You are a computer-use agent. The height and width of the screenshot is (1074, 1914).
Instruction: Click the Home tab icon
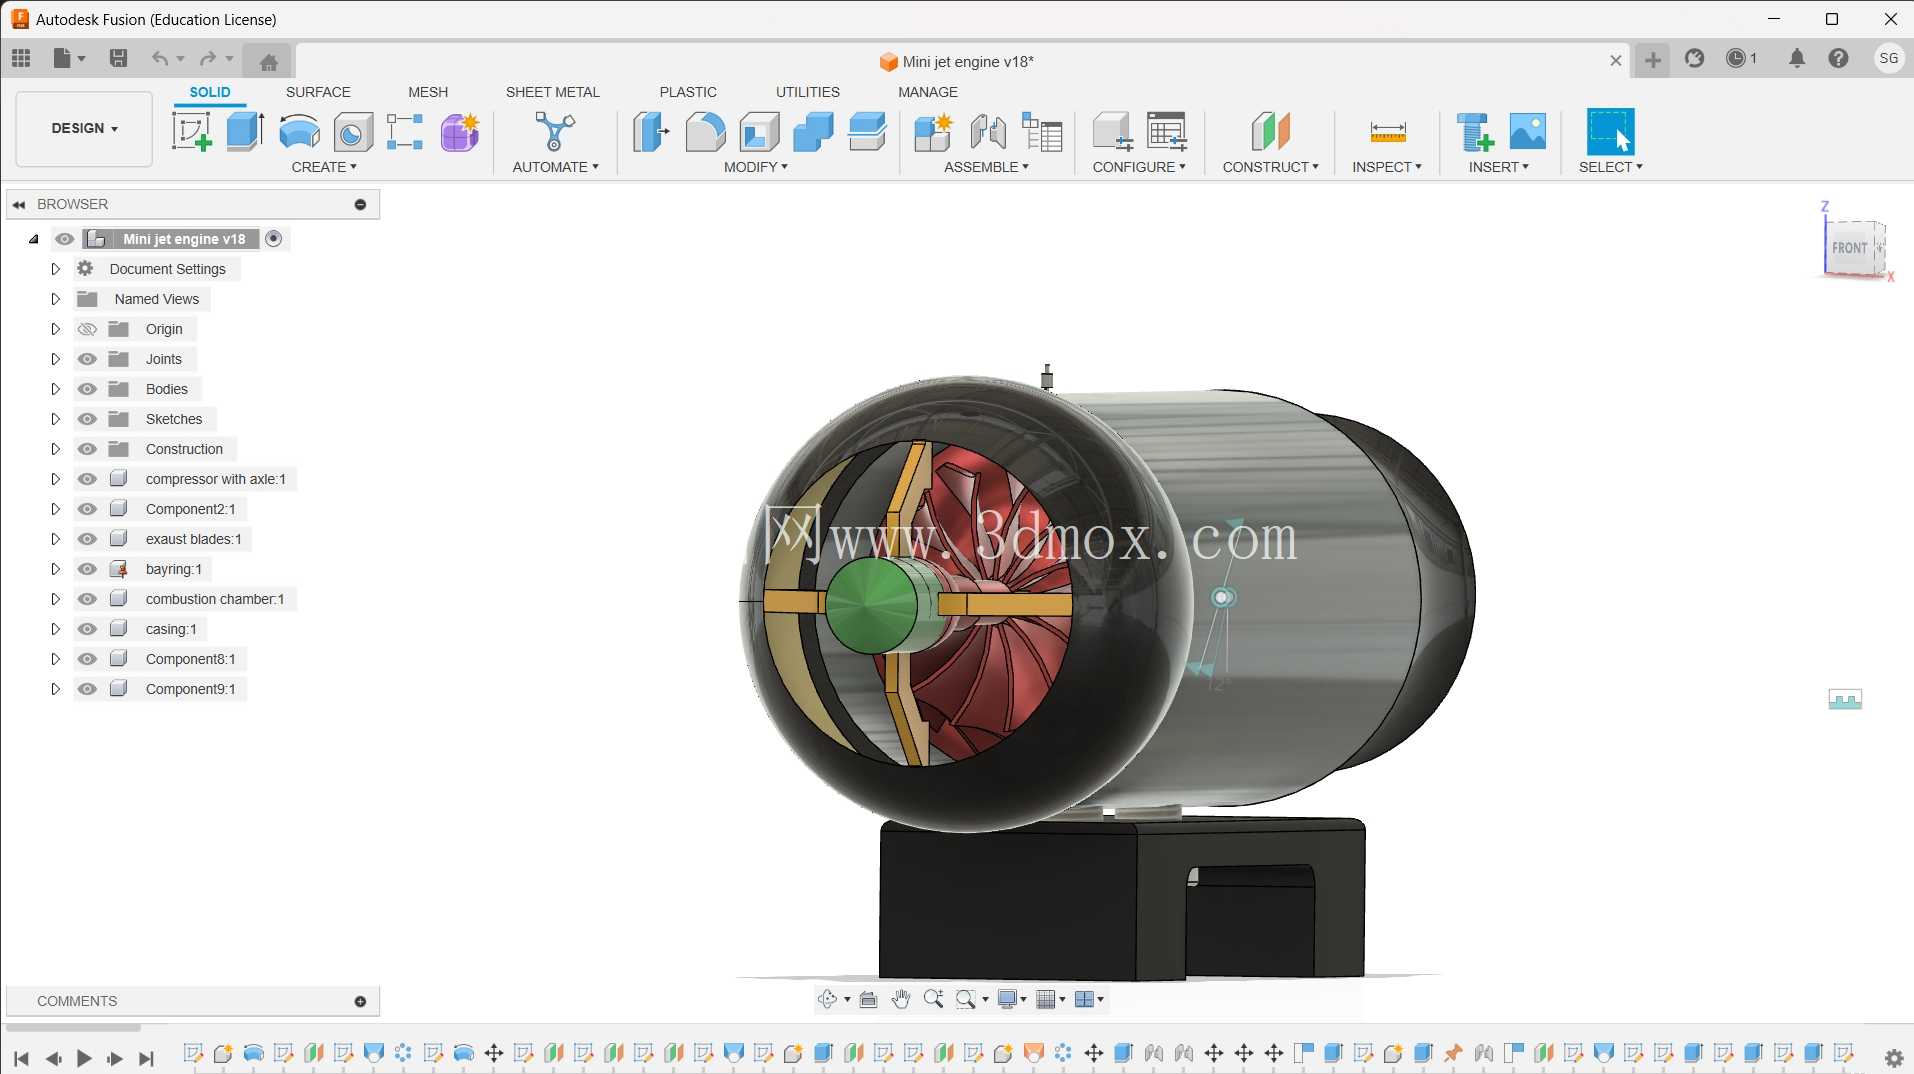[x=268, y=62]
